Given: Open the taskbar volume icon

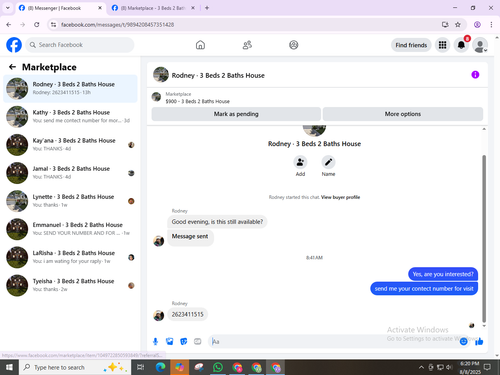Looking at the screenshot, I should click(449, 367).
